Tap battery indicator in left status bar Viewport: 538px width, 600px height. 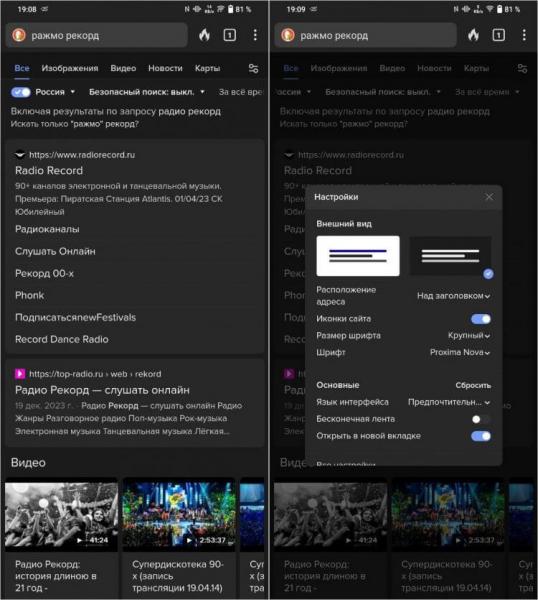pos(230,9)
